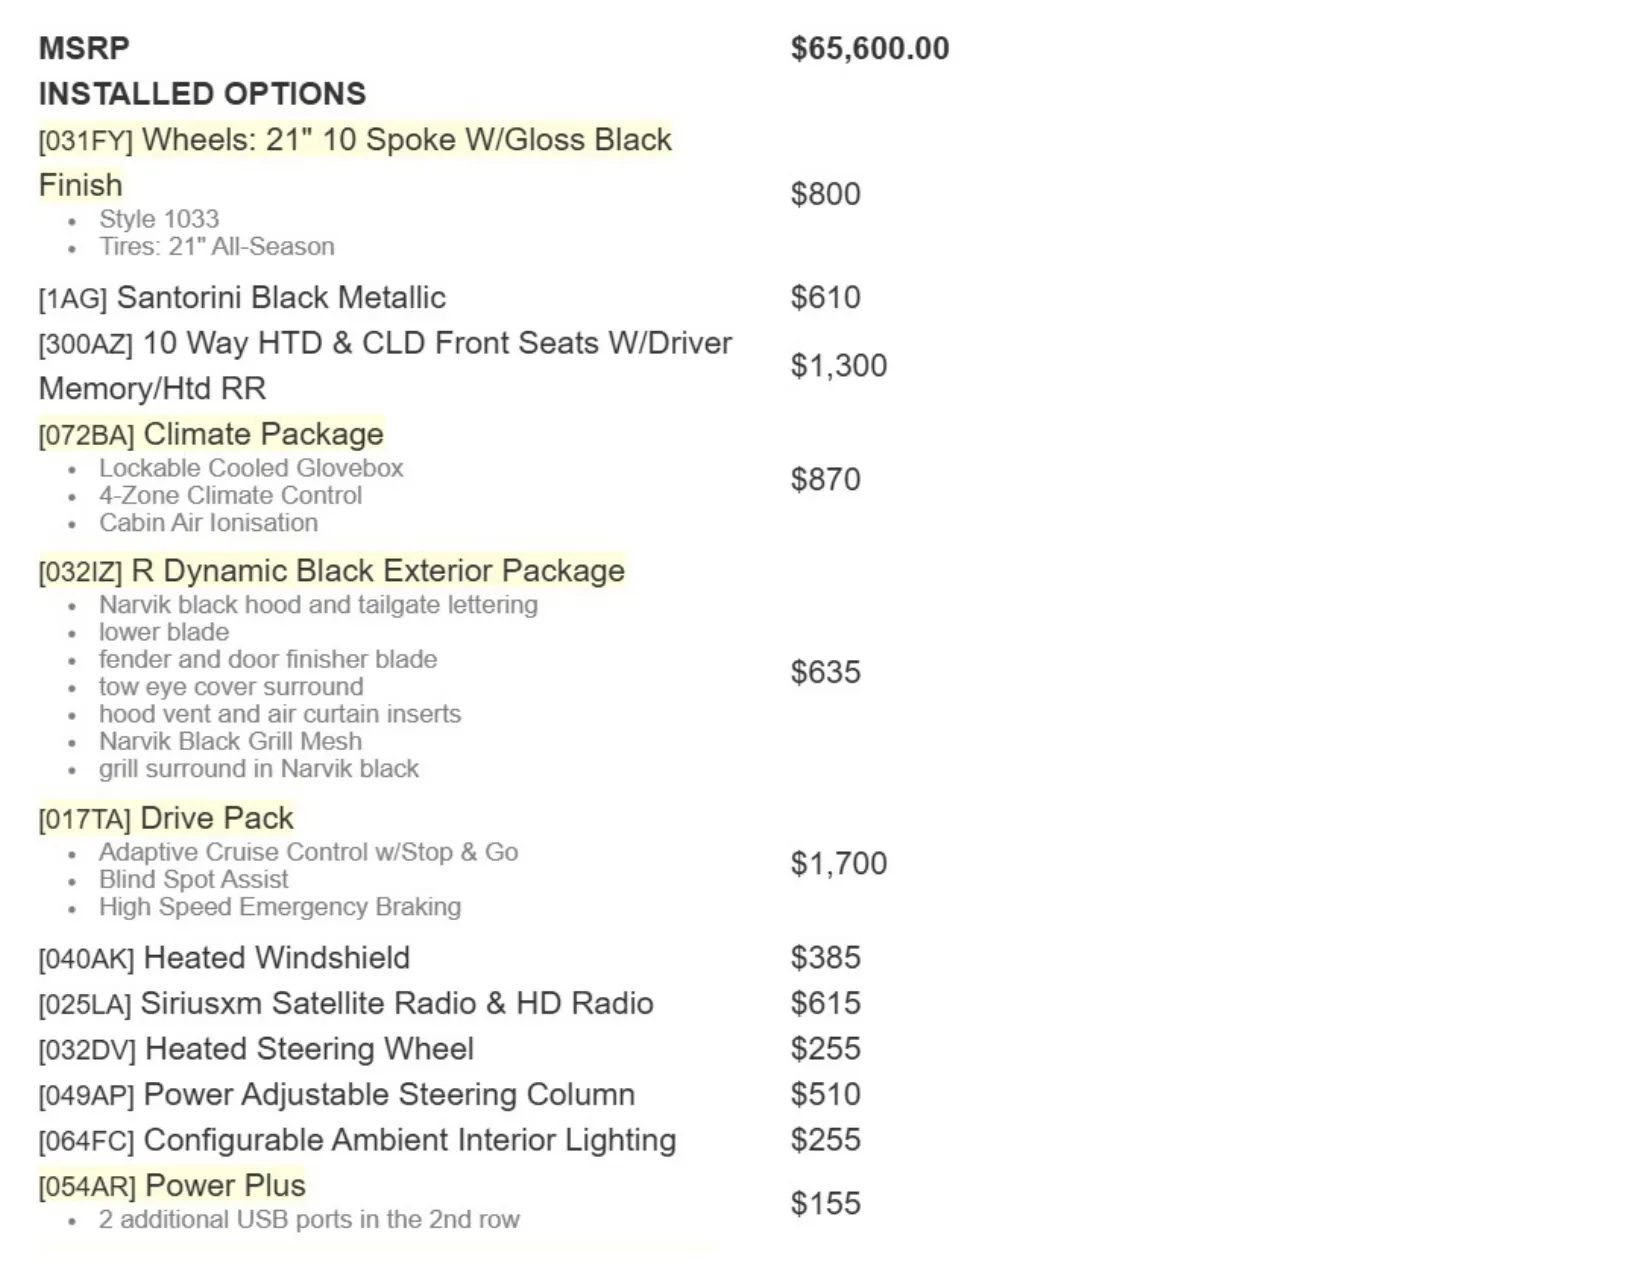The image size is (1650, 1275).
Task: Select the Heated Windshield option
Action: [x=224, y=958]
